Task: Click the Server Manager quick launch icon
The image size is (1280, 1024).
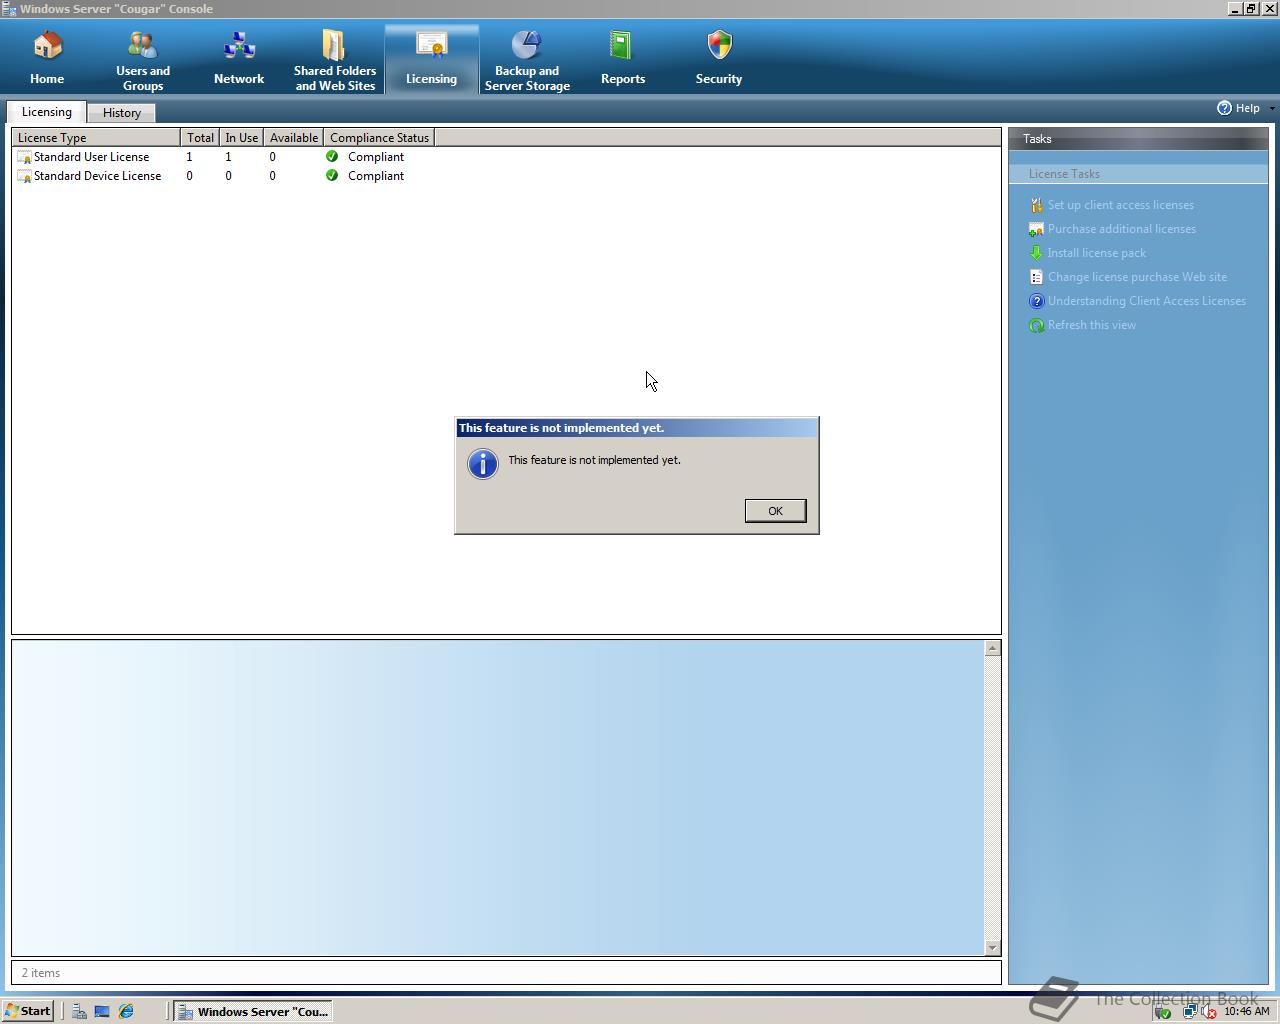Action: pyautogui.click(x=79, y=1011)
